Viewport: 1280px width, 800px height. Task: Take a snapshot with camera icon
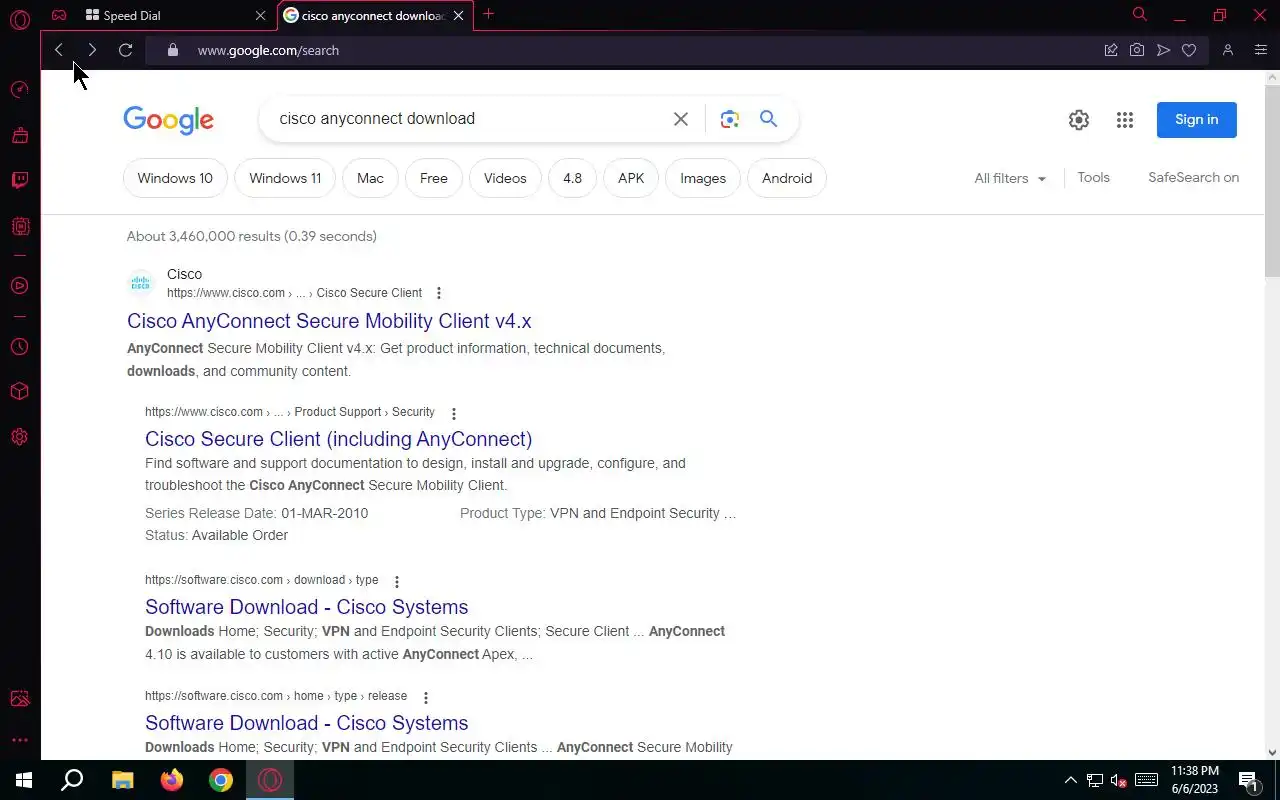tap(1137, 50)
